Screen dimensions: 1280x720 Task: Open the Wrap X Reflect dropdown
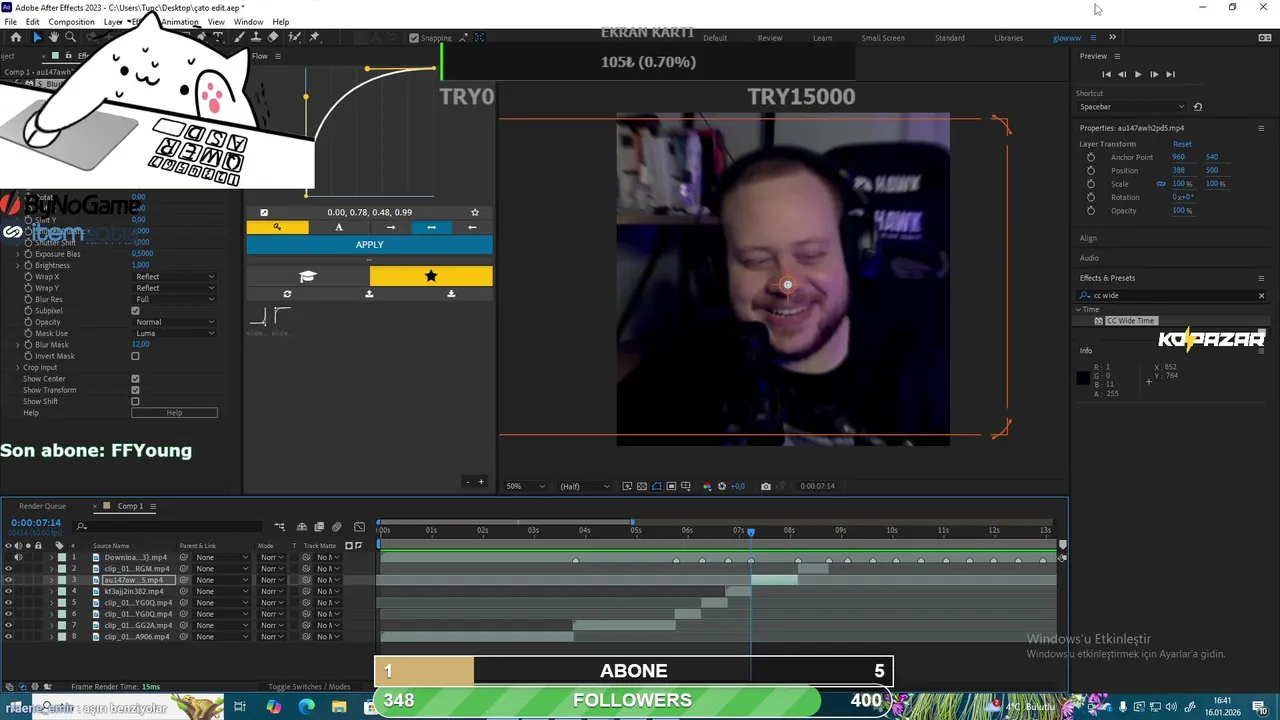[x=174, y=277]
